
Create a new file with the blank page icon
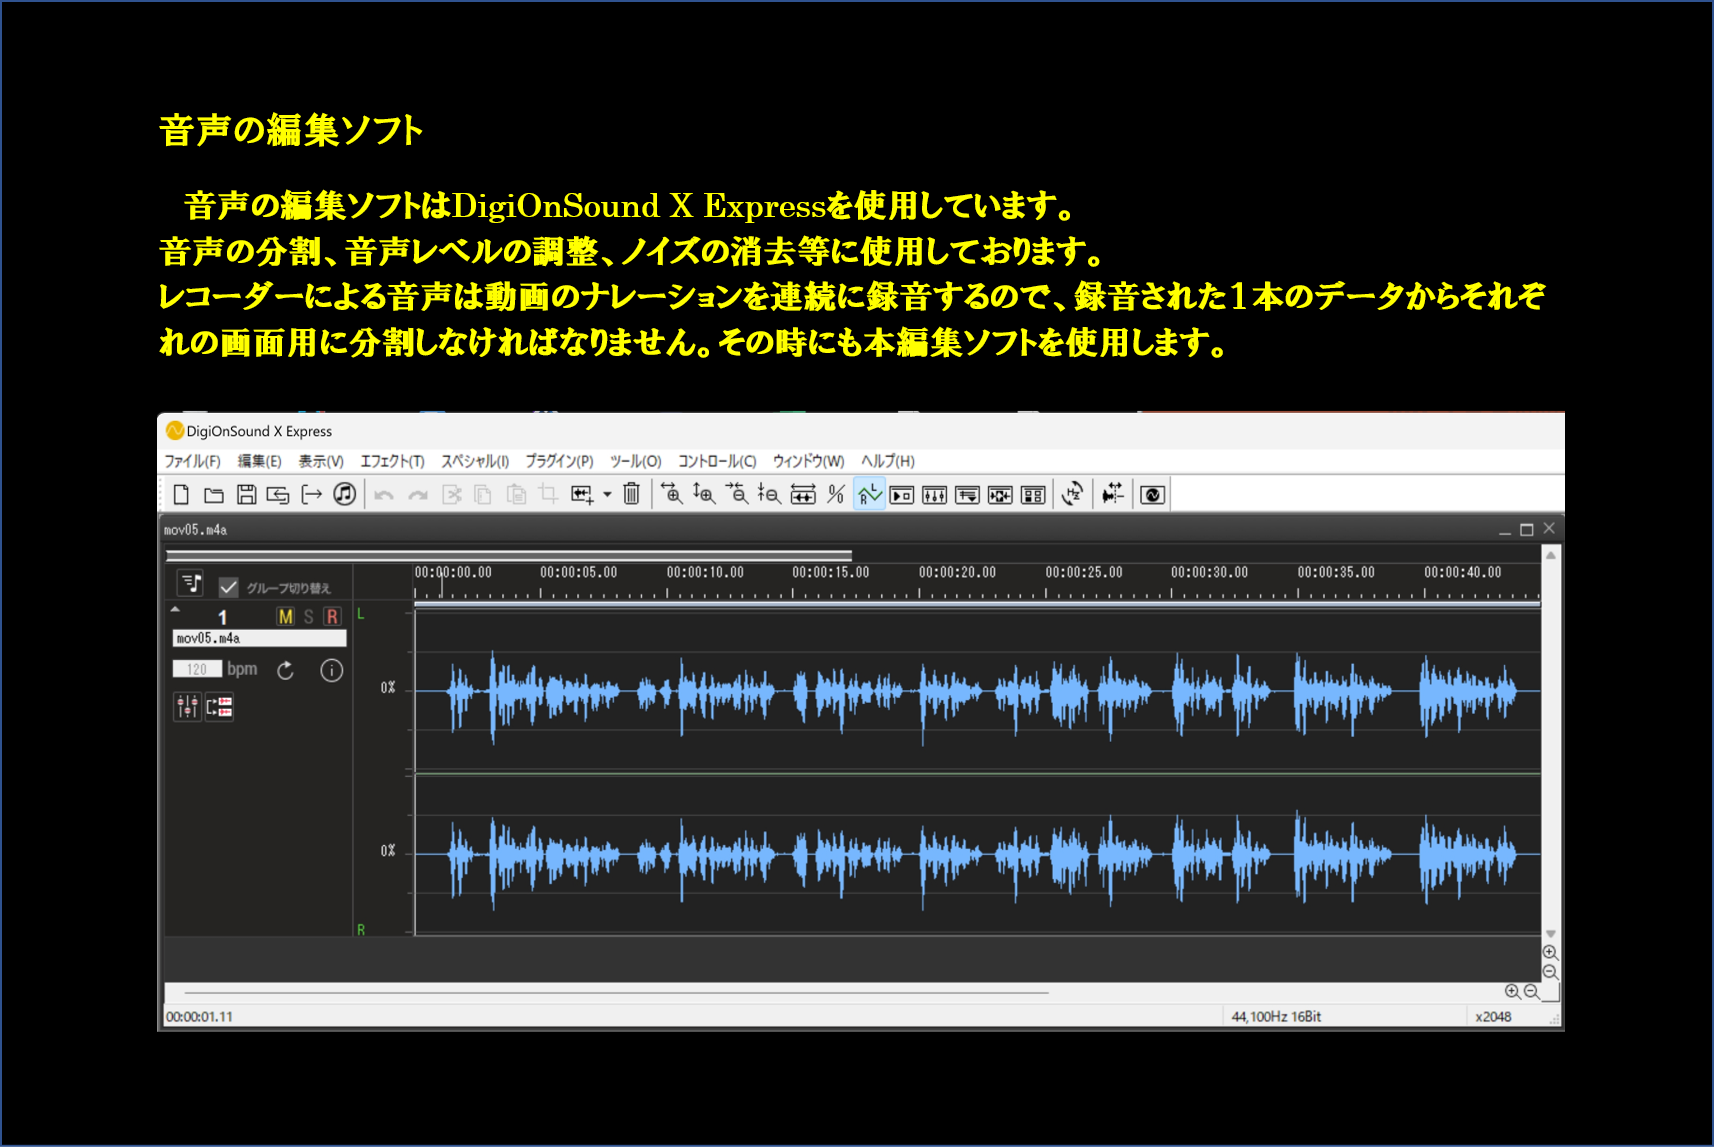181,494
